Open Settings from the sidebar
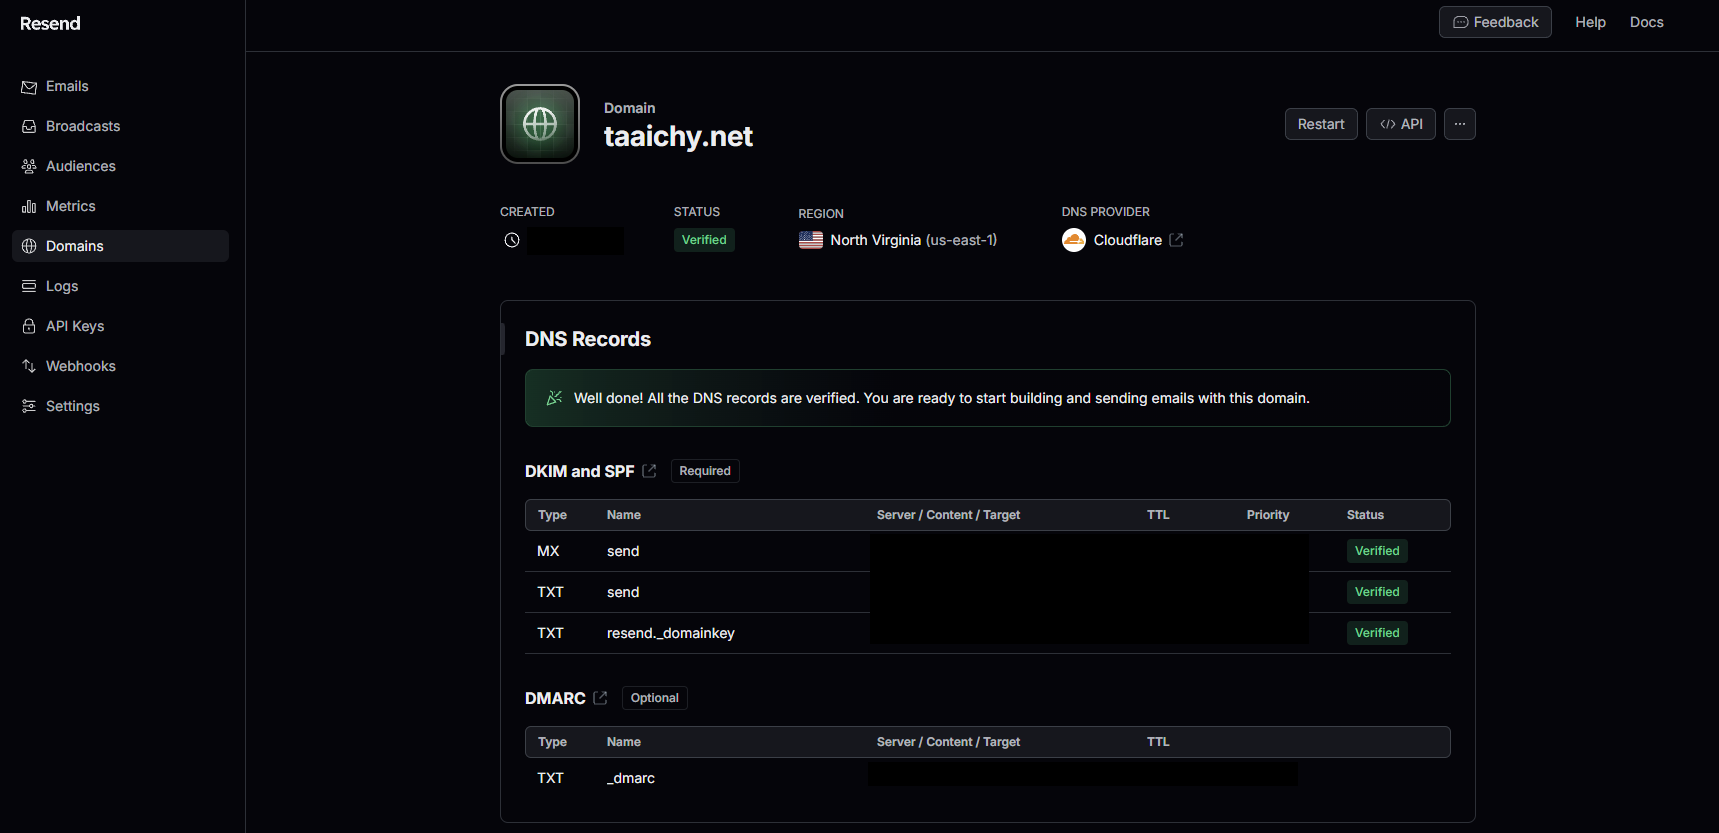 coord(72,407)
